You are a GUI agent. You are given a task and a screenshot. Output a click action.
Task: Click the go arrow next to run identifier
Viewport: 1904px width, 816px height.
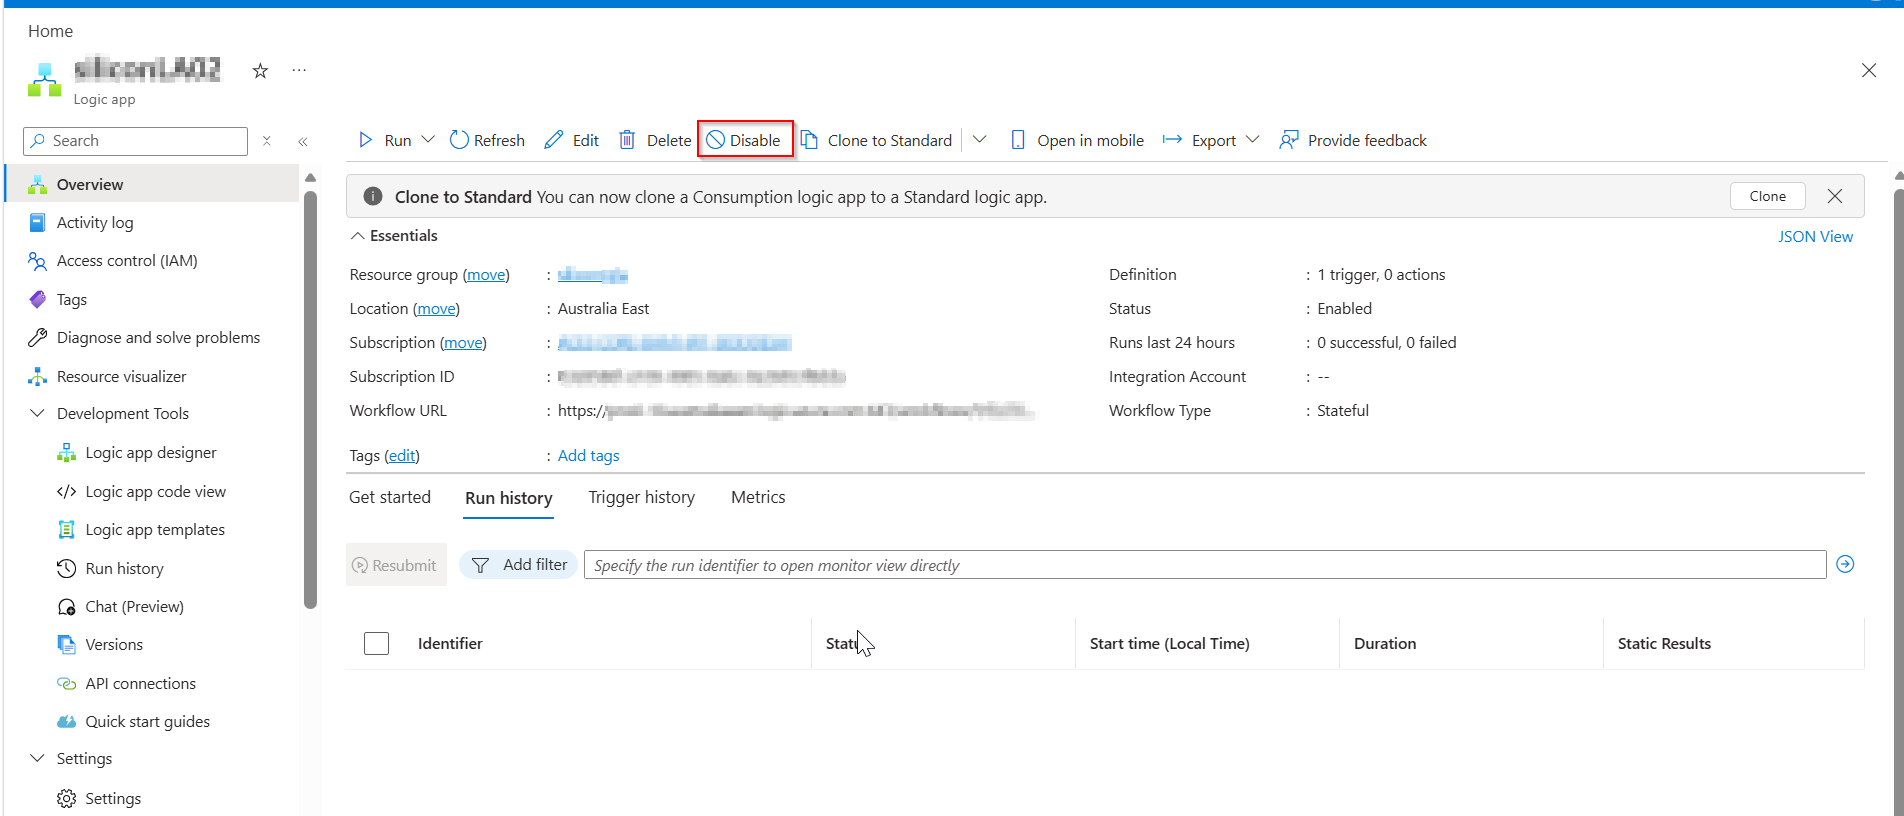(1846, 564)
